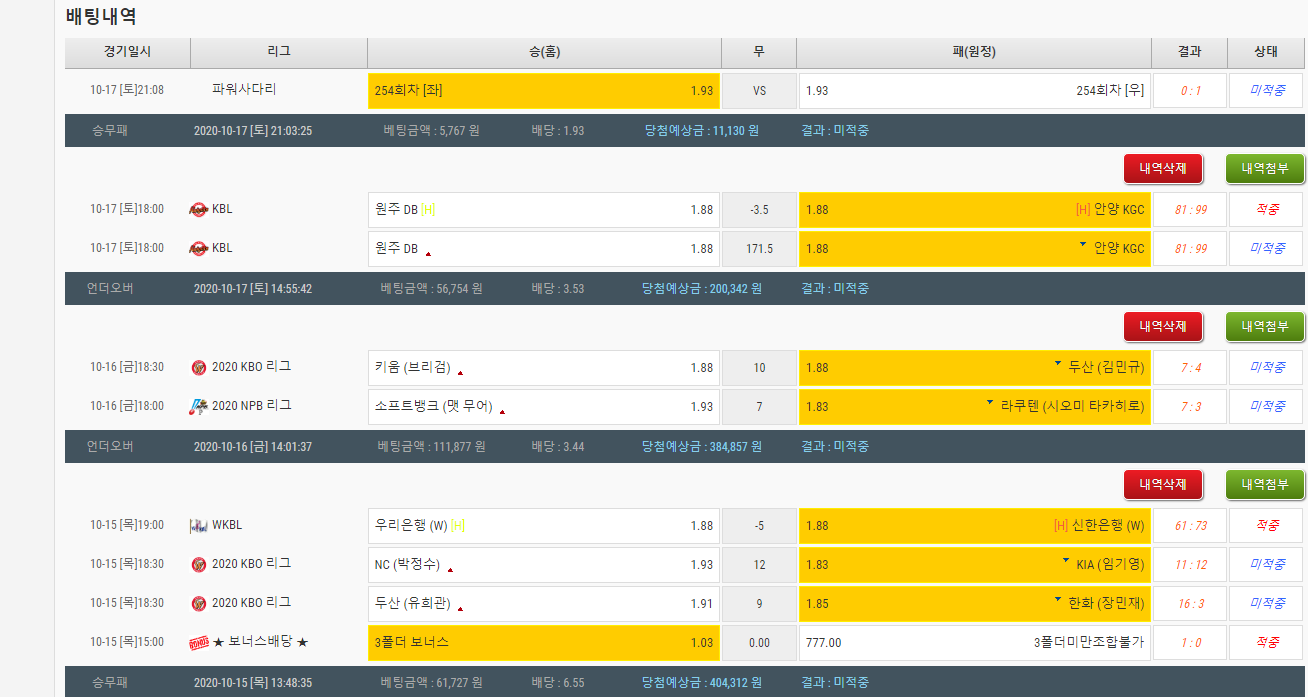Click the bonus icon beside ★ 보너스배당 ★

[198, 643]
